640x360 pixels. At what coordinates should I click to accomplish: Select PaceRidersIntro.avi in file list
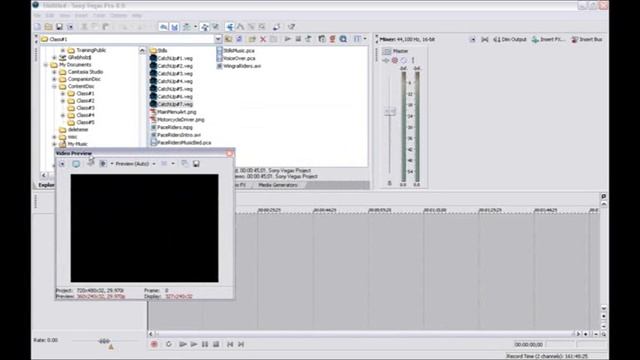tap(179, 135)
